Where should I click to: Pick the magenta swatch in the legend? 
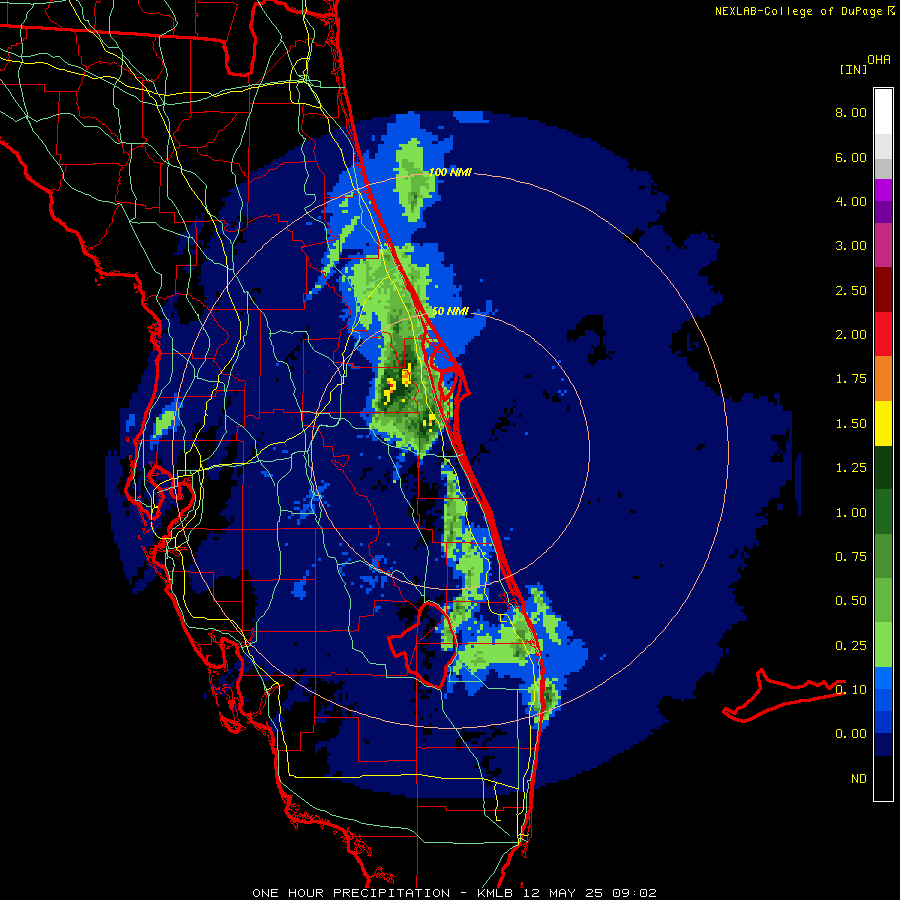(883, 190)
